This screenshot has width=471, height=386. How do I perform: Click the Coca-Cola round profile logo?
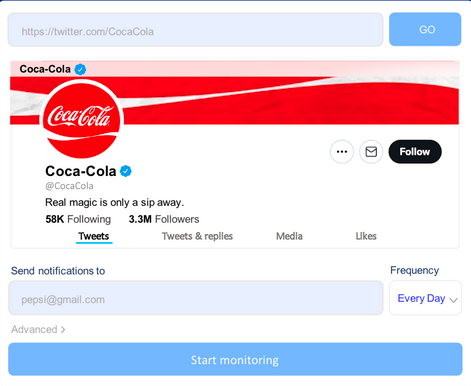point(82,119)
